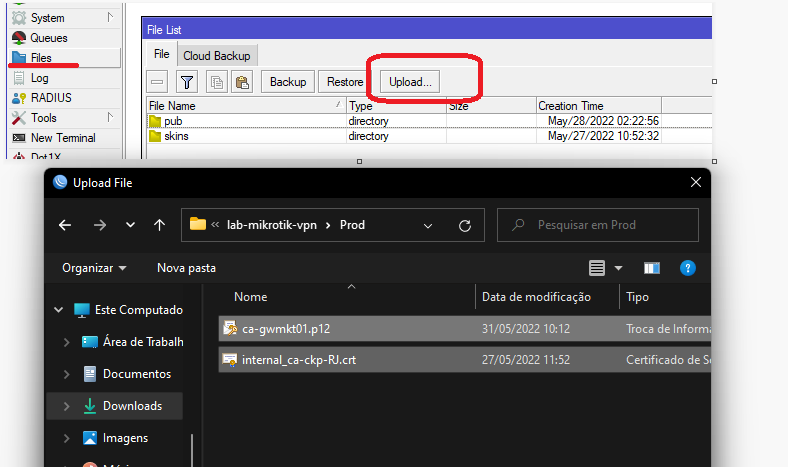Open the System menu in WinBox sidebar
This screenshot has height=467, width=788.
65,18
